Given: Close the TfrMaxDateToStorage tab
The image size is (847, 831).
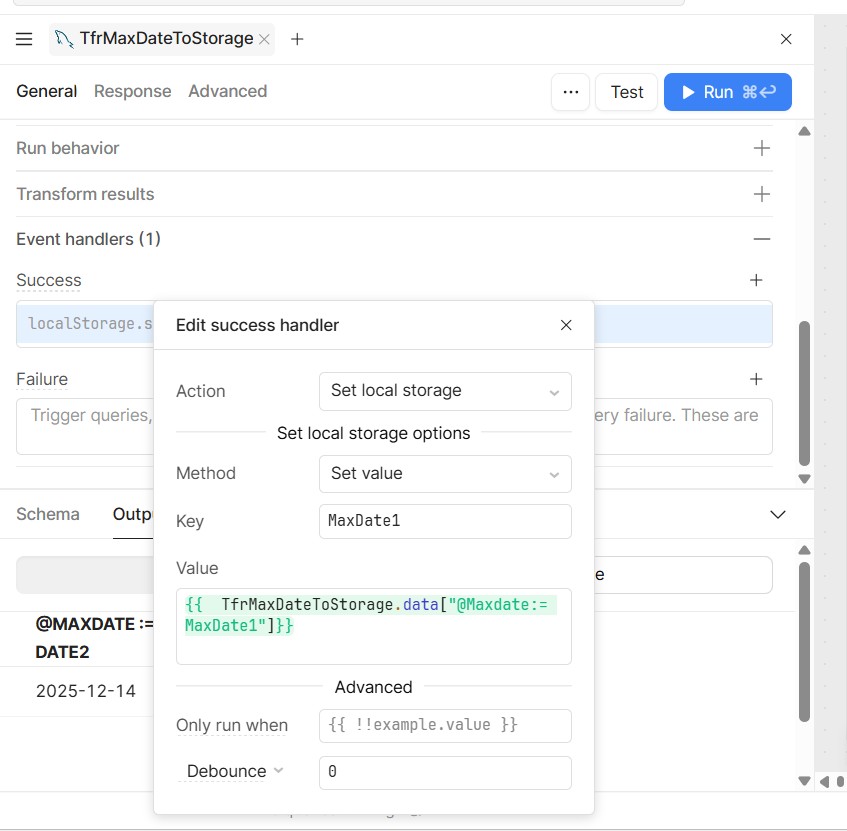Looking at the screenshot, I should click(264, 39).
